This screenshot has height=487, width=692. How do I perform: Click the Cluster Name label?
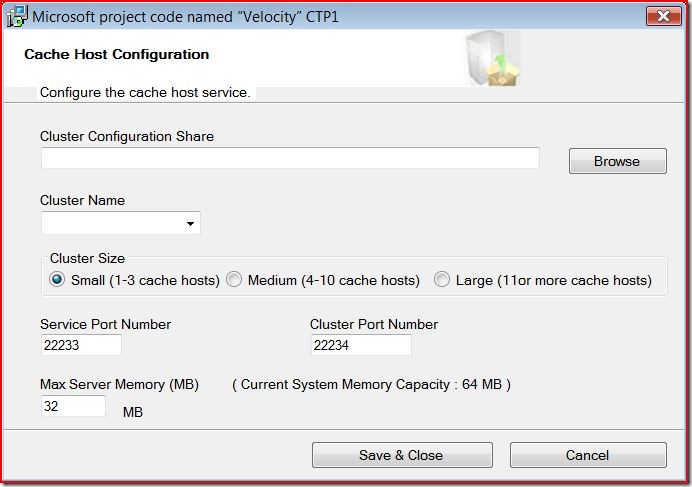tap(83, 200)
